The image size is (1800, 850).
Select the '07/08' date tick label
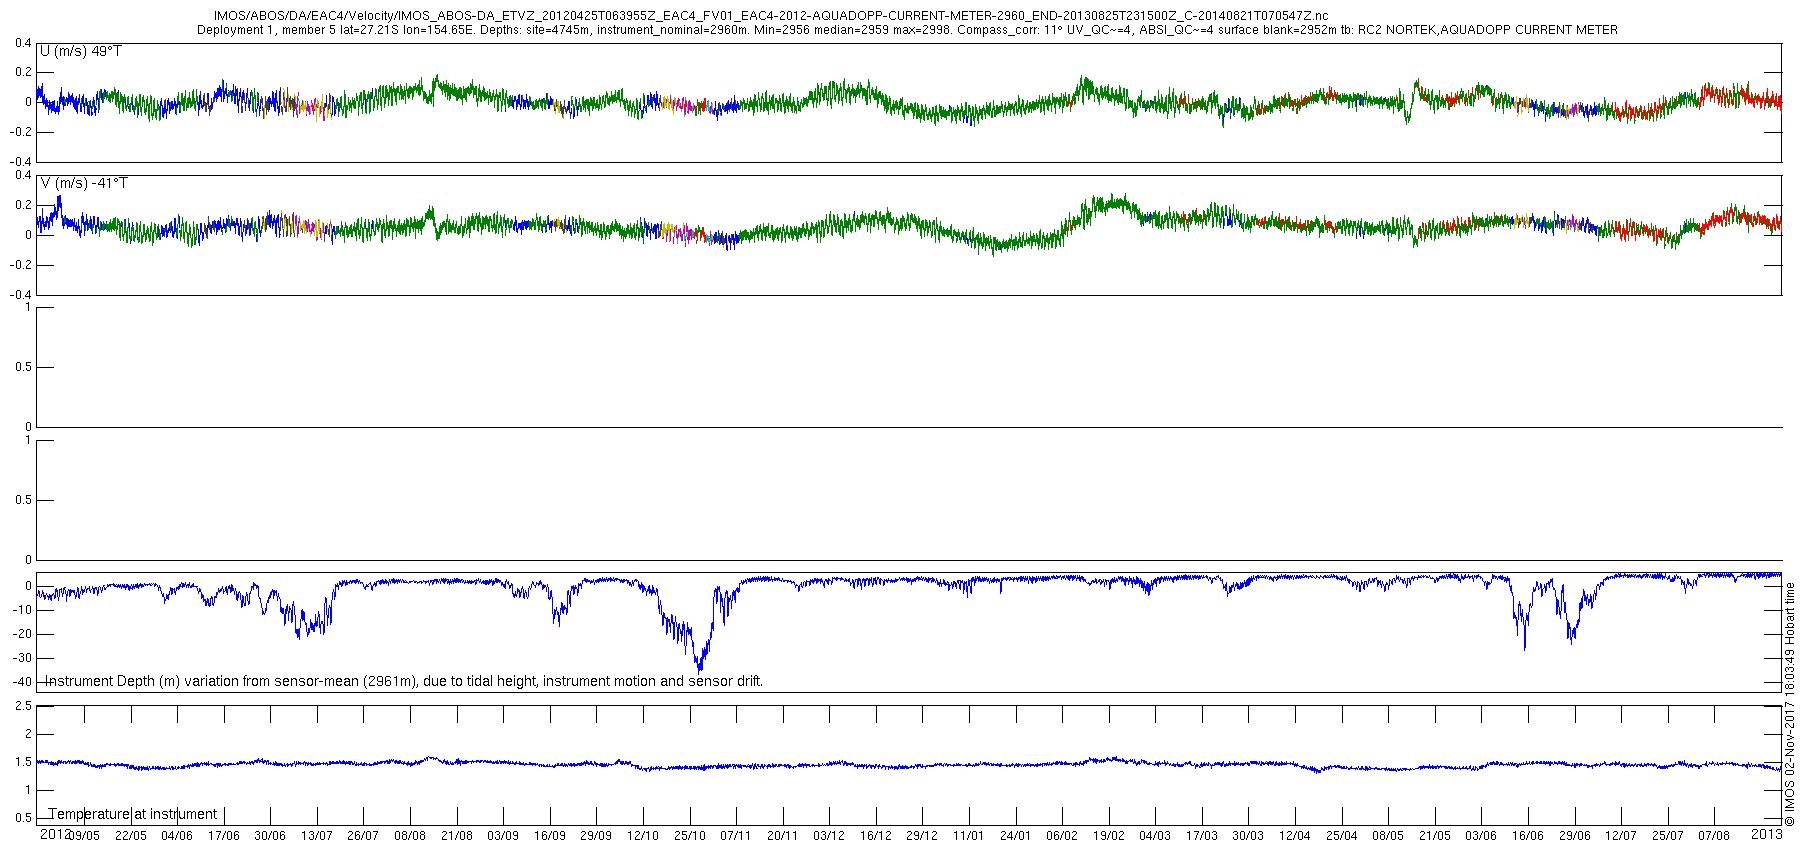click(x=1714, y=836)
